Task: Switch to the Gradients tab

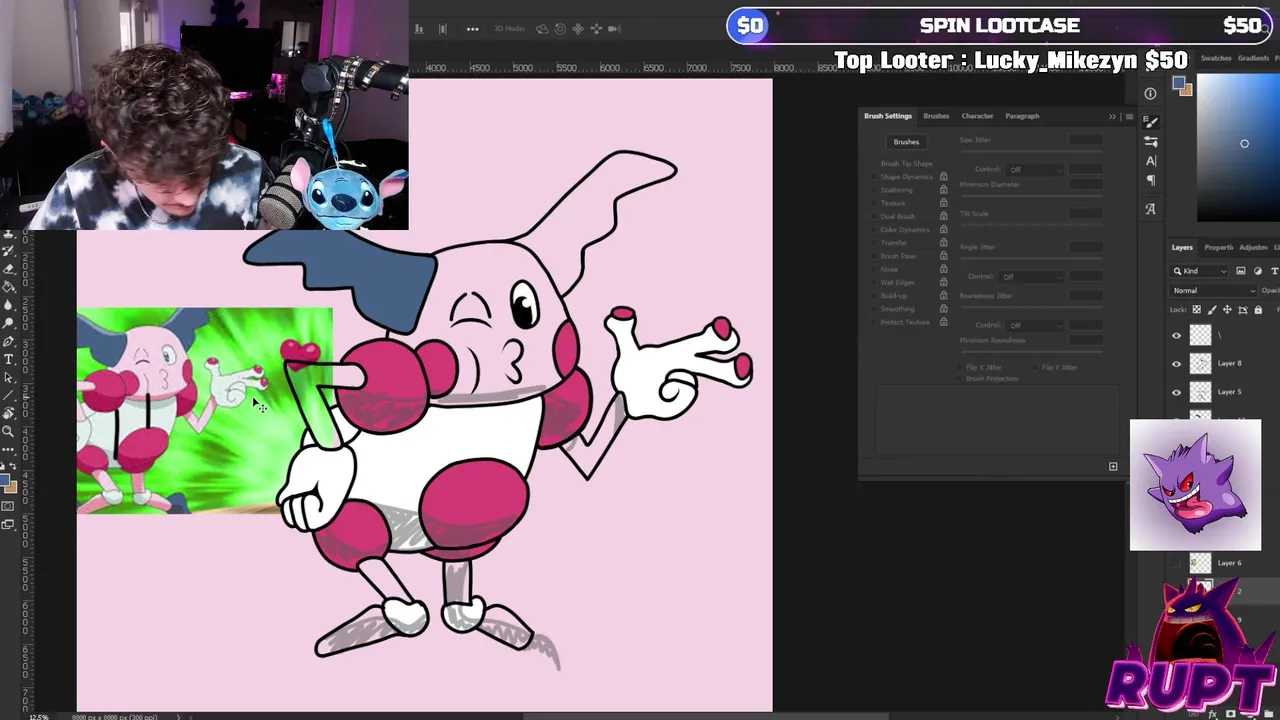Action: [x=1253, y=58]
